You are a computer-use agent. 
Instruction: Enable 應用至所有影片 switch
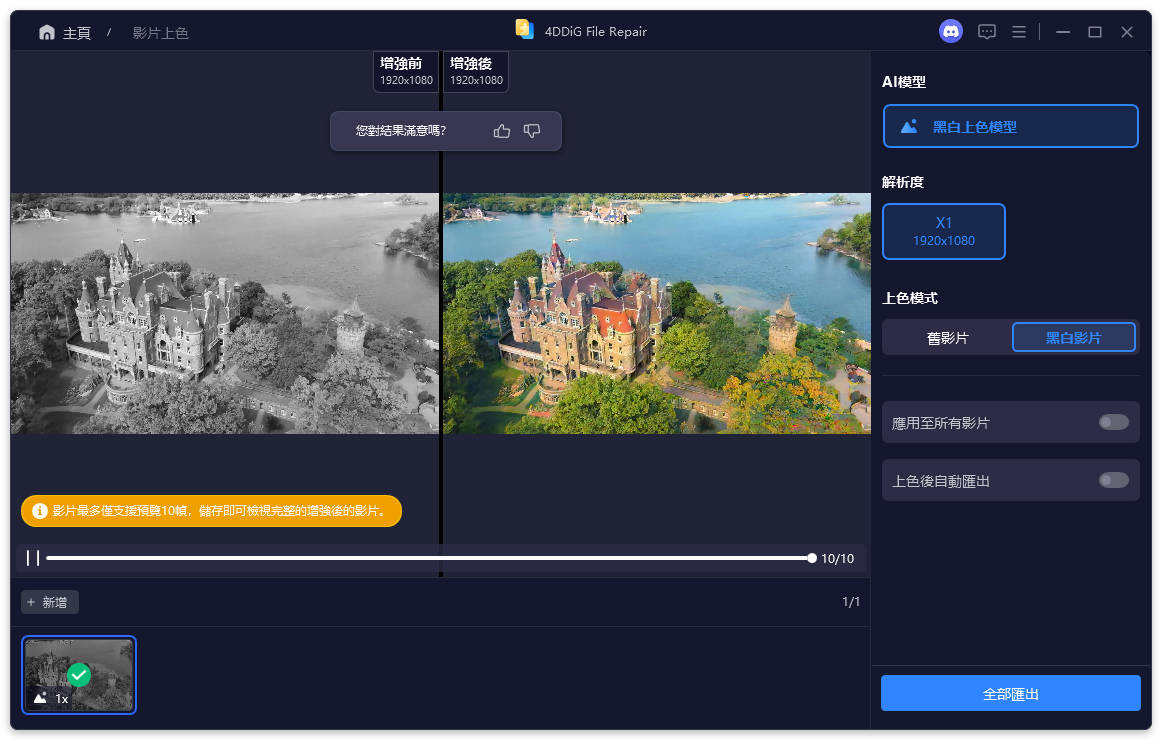click(1113, 422)
